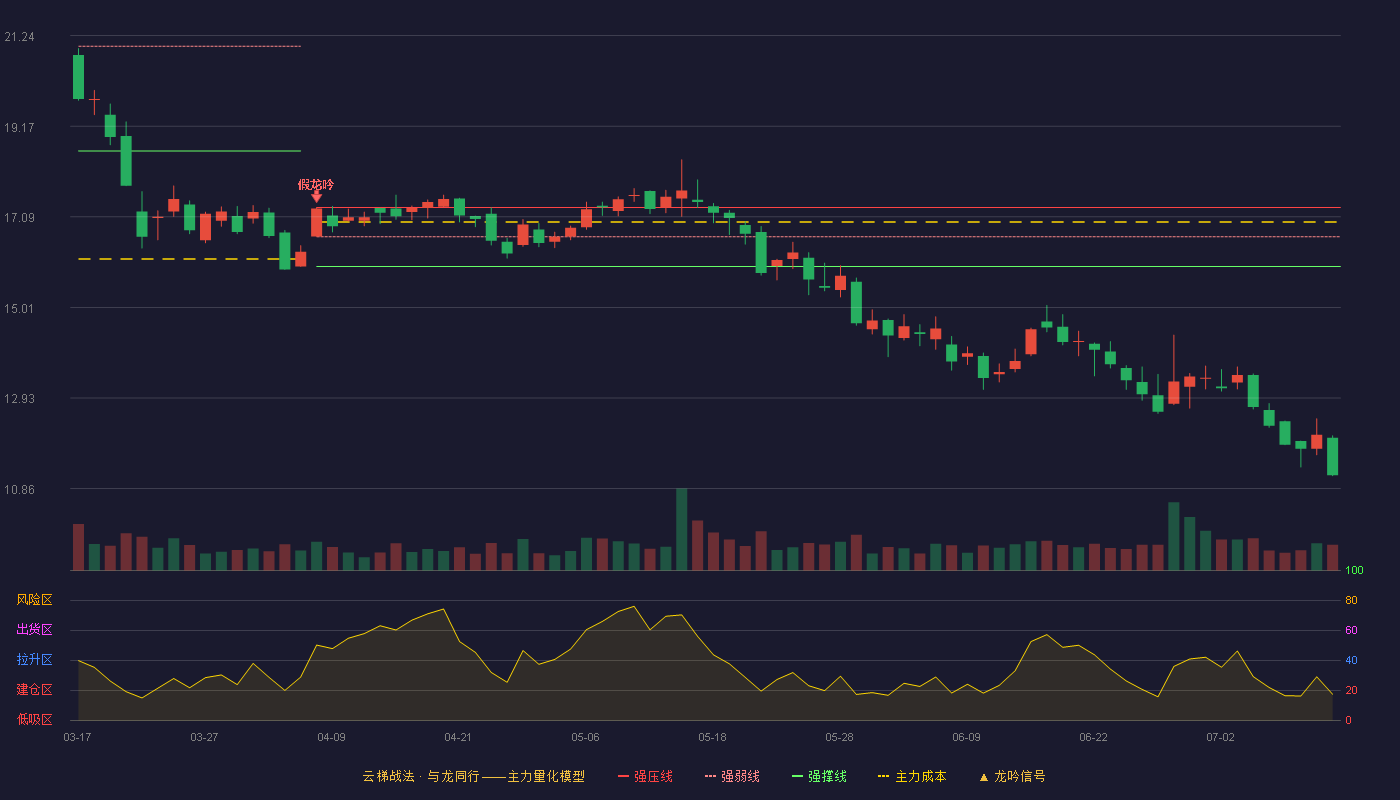This screenshot has height=800, width=1400.
Task: Click the orange 80 indicator scale value
Action: coord(1351,601)
